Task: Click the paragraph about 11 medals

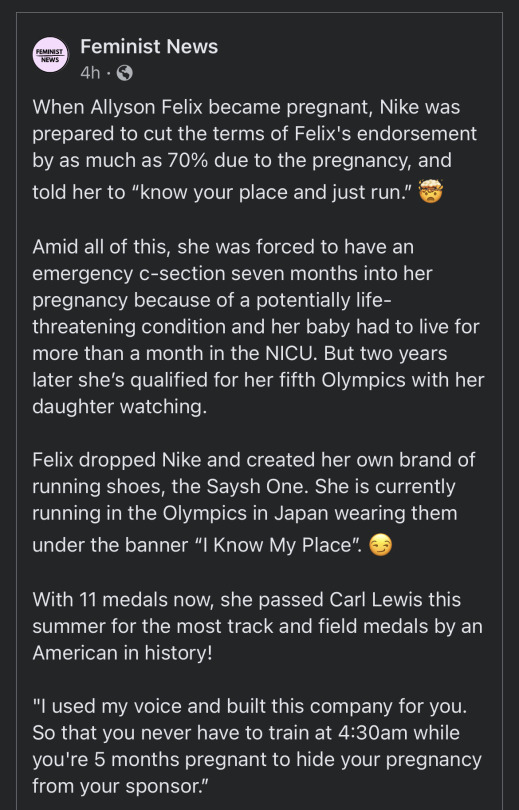Action: pos(257,626)
